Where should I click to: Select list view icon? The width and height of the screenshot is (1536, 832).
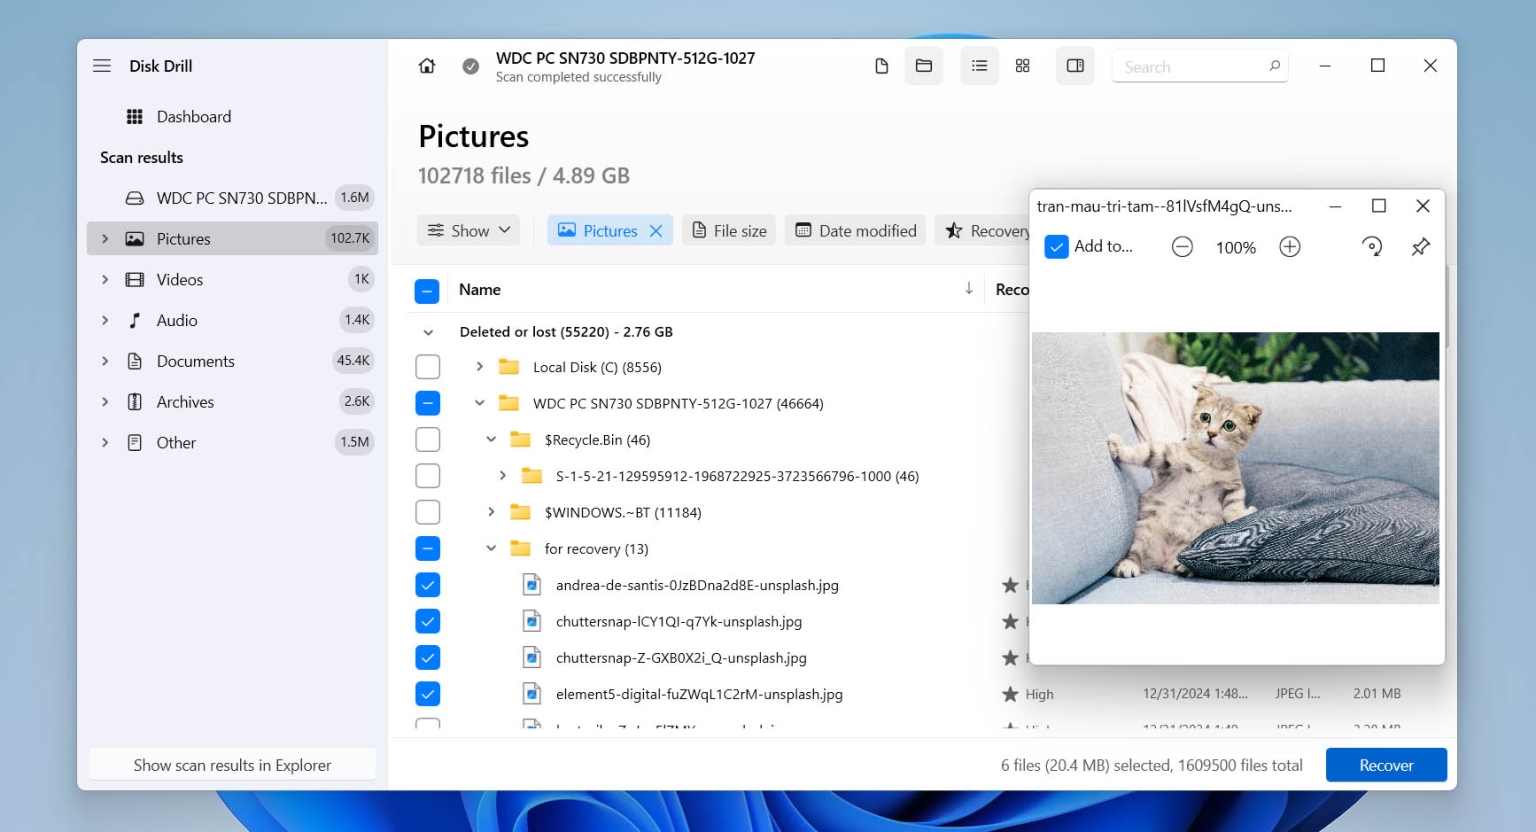pos(979,65)
